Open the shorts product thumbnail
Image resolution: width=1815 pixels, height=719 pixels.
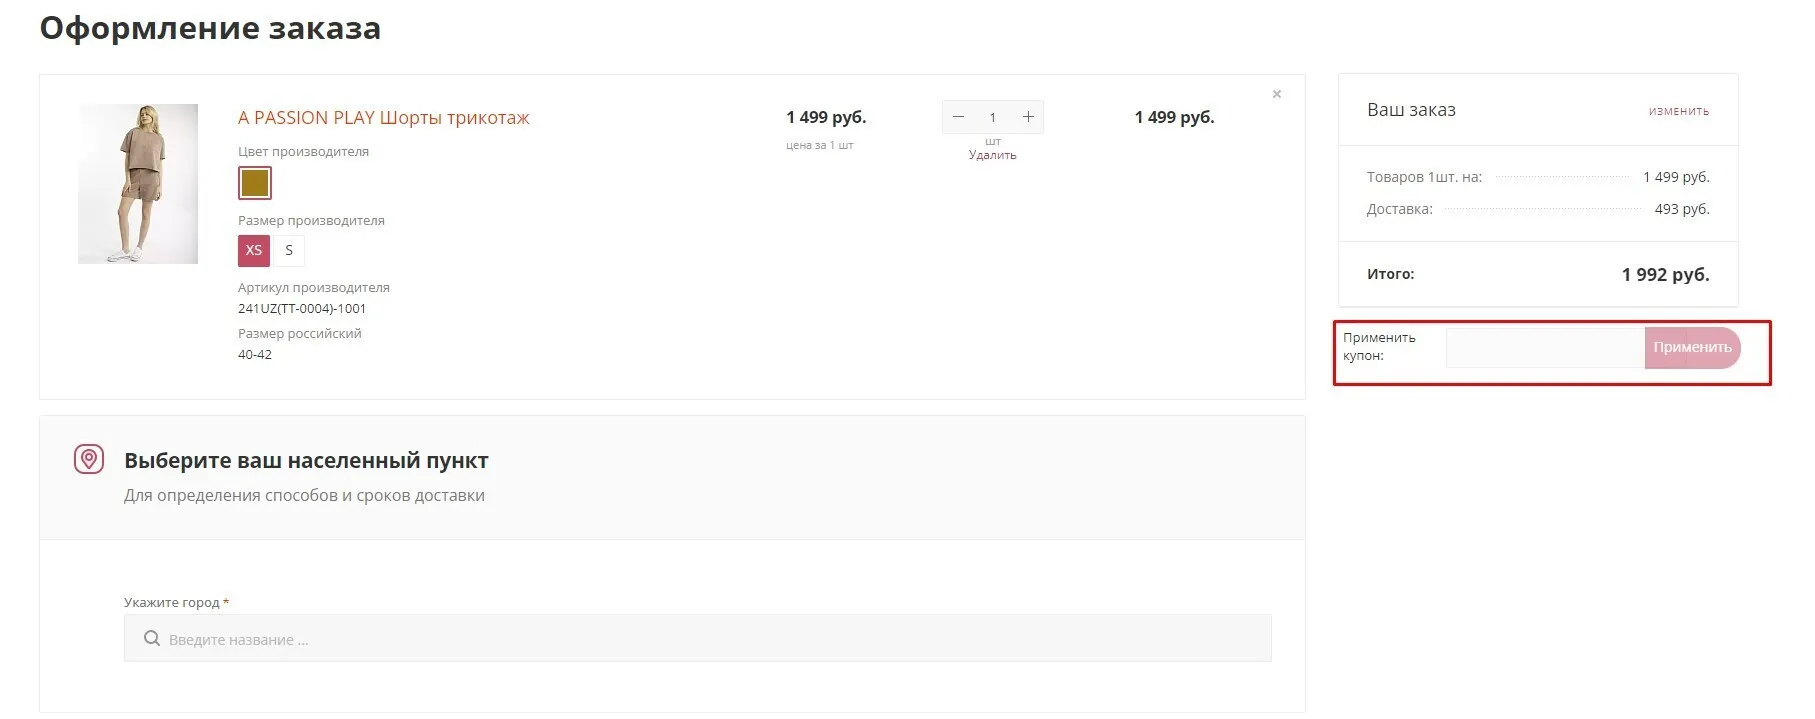point(138,184)
